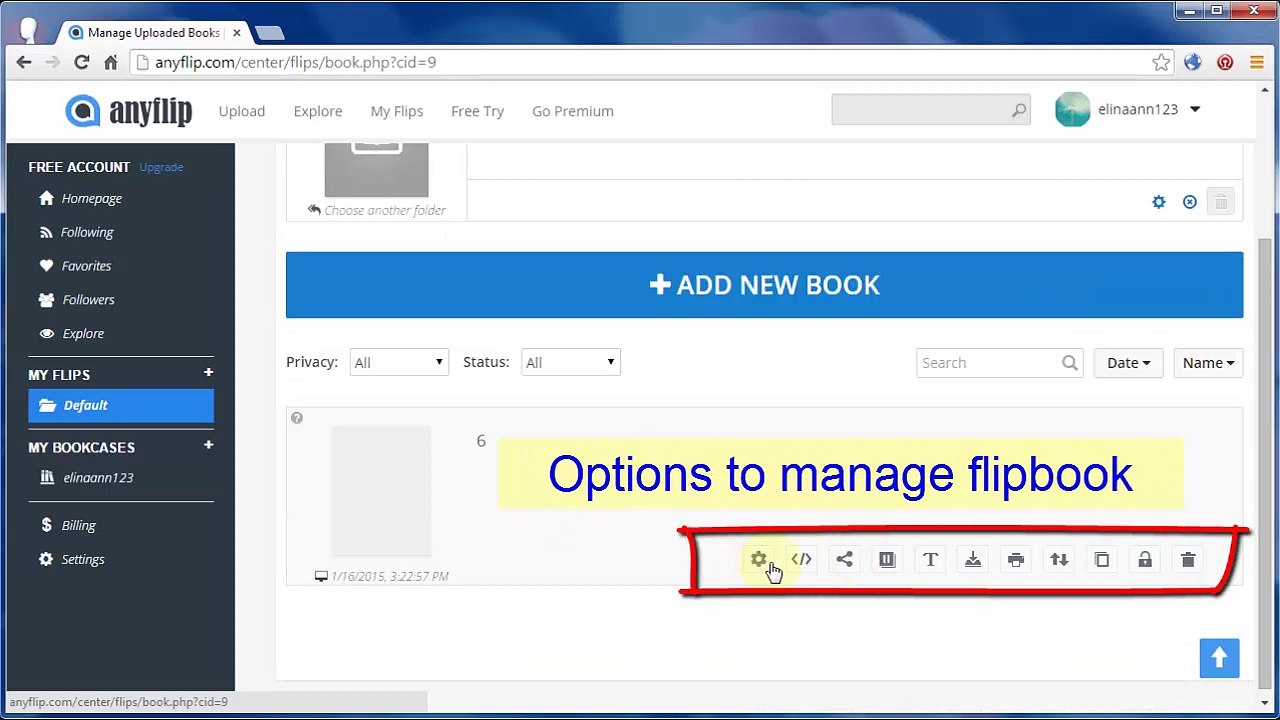Click the date 1/16/2015, 3:22:57 PM
Viewport: 1280px width, 720px height.
390,577
